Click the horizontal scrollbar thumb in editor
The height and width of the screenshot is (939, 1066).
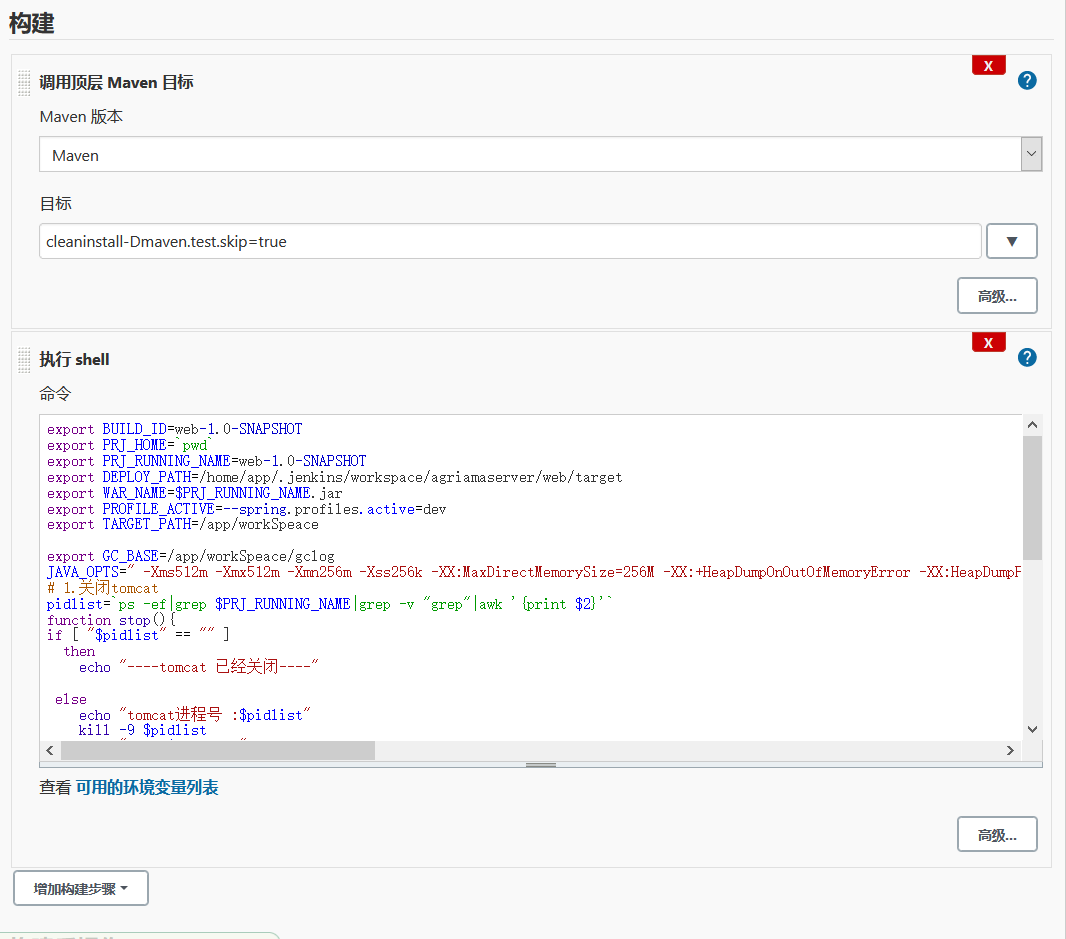218,750
